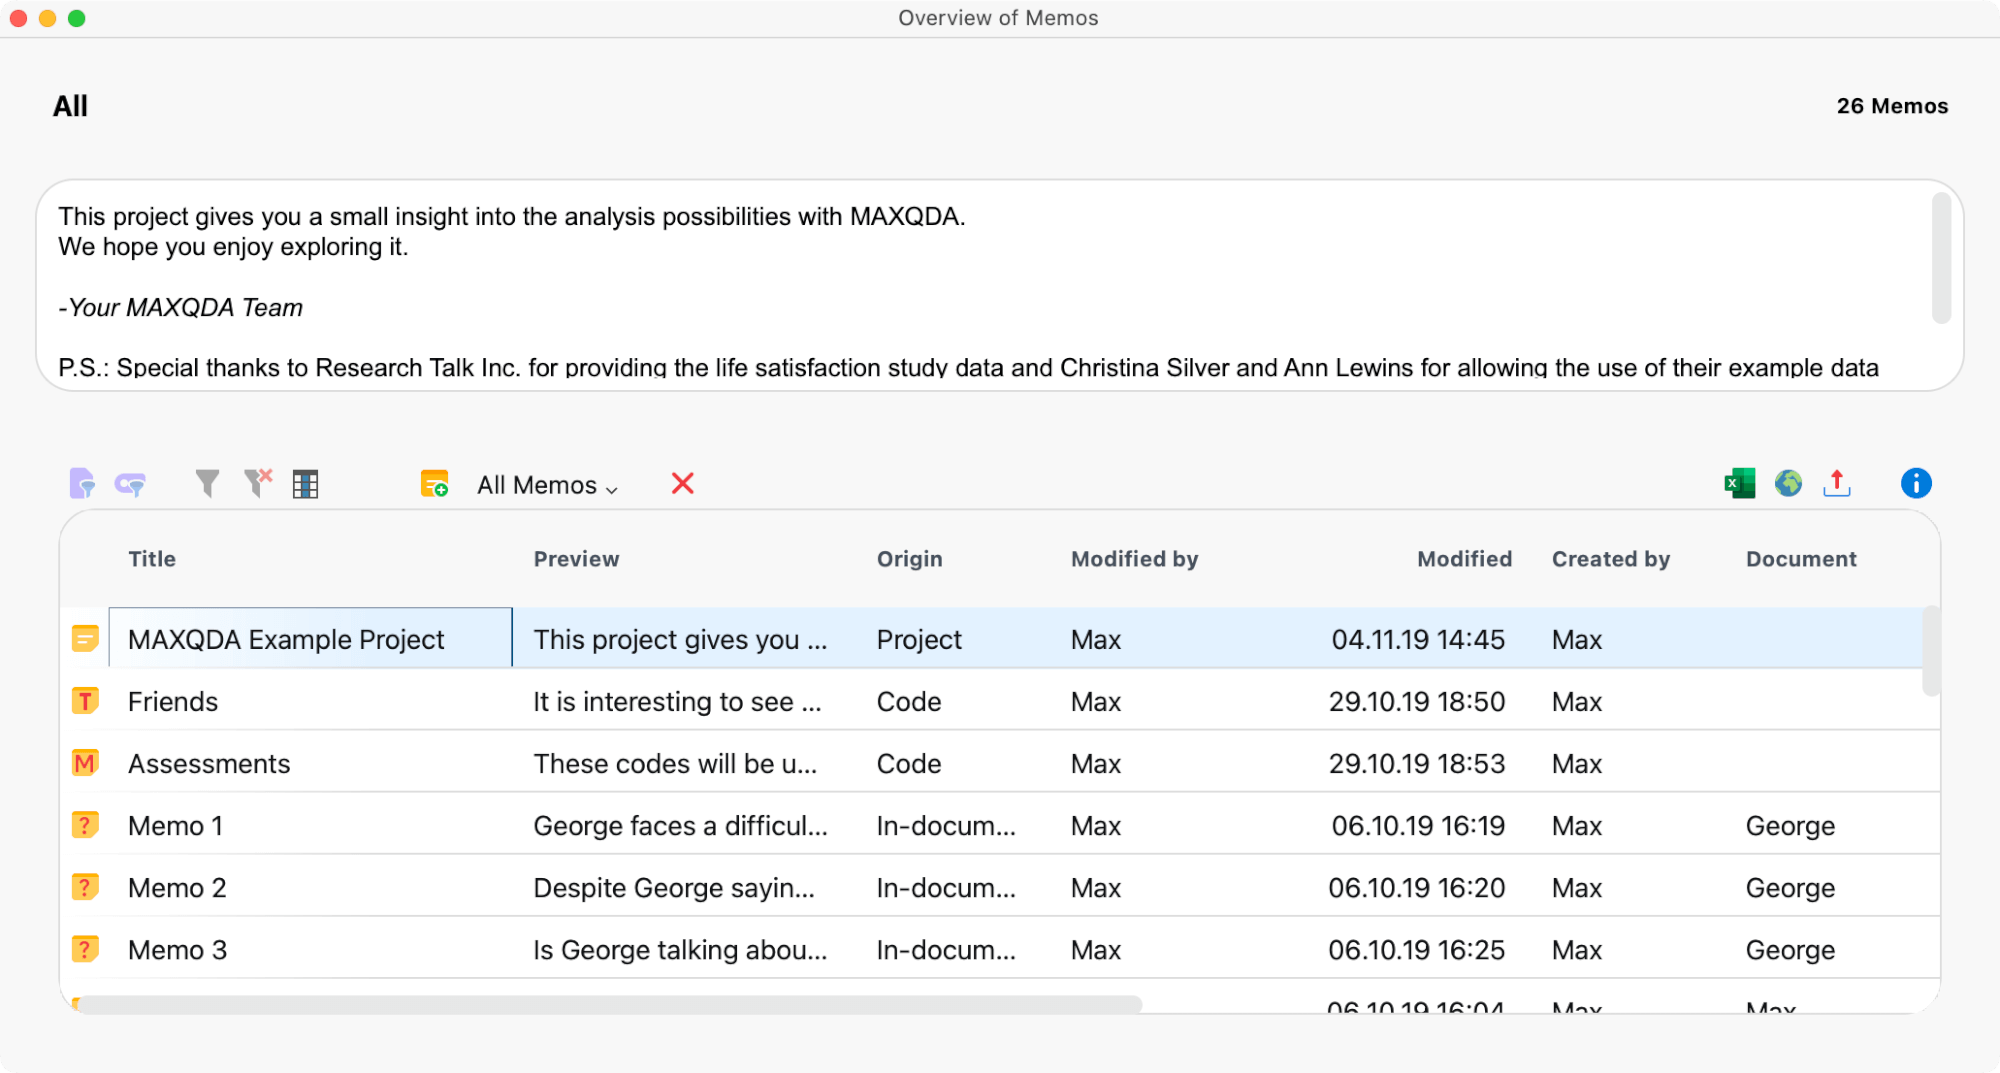Click preview 'This project gives you ...'
This screenshot has width=2000, height=1073.
pyautogui.click(x=680, y=640)
